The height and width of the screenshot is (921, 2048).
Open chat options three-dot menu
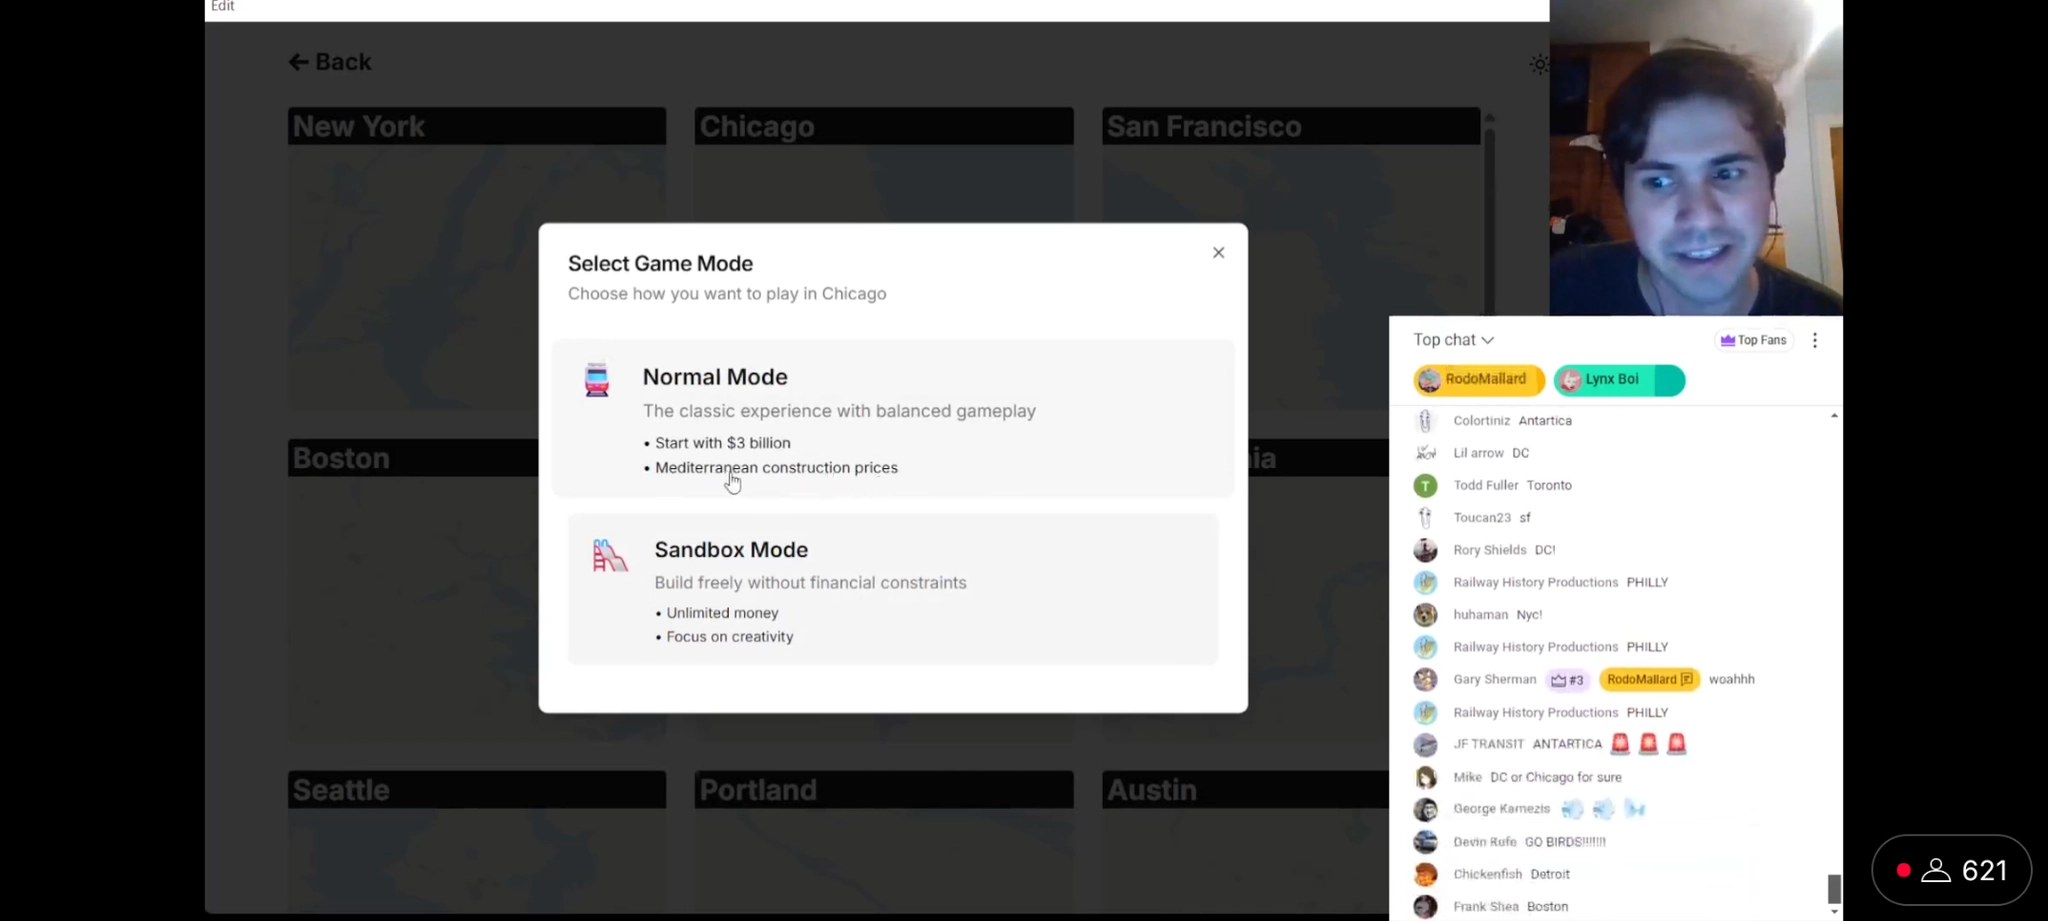click(x=1815, y=340)
